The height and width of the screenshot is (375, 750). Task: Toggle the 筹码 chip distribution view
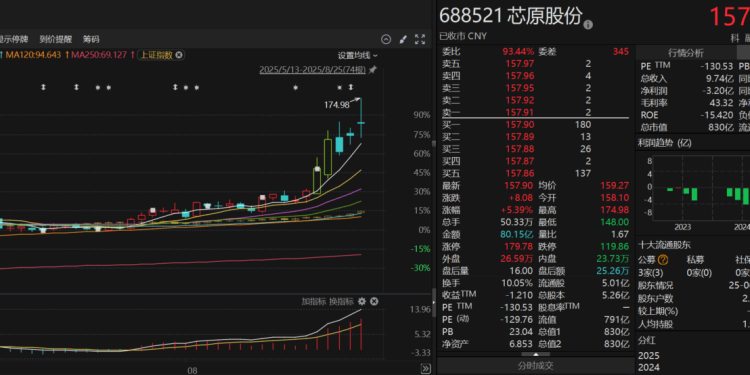(91, 39)
